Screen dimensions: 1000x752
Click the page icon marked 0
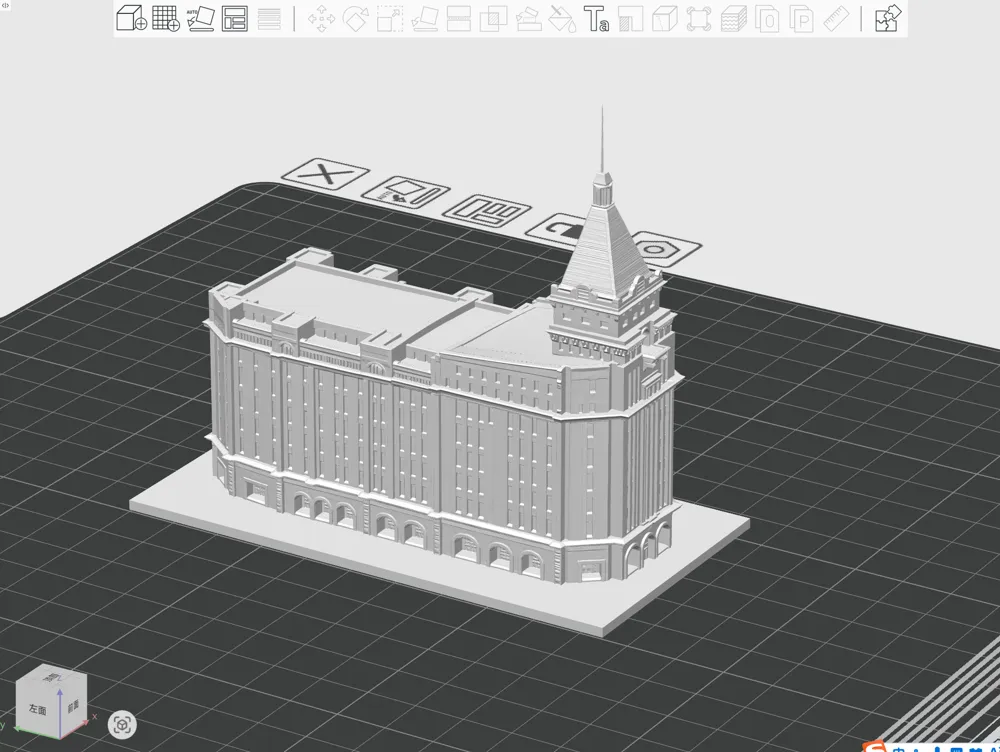[767, 18]
